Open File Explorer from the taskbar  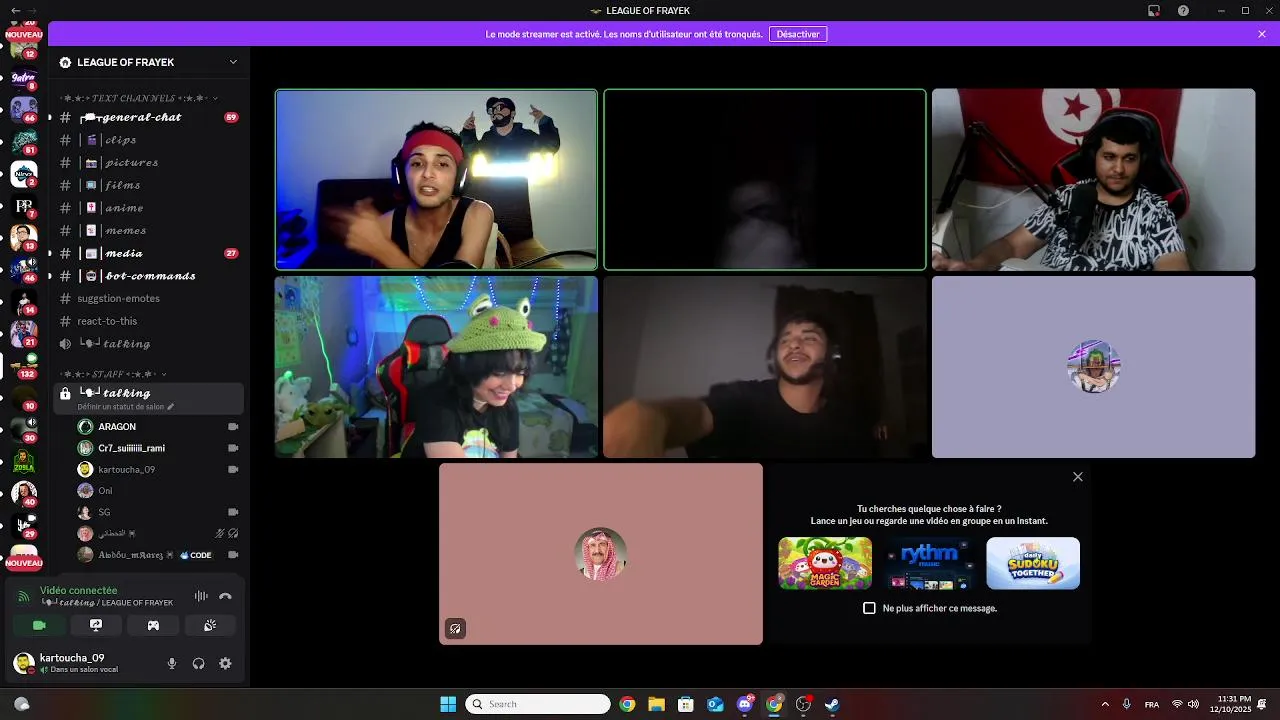tap(656, 704)
